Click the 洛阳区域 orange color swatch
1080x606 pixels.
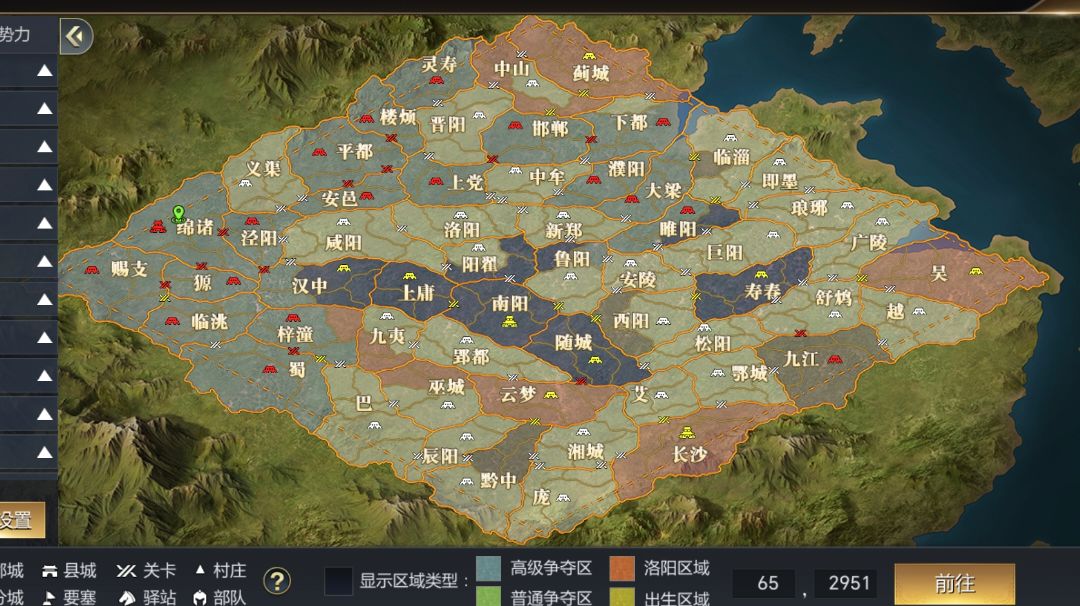622,569
